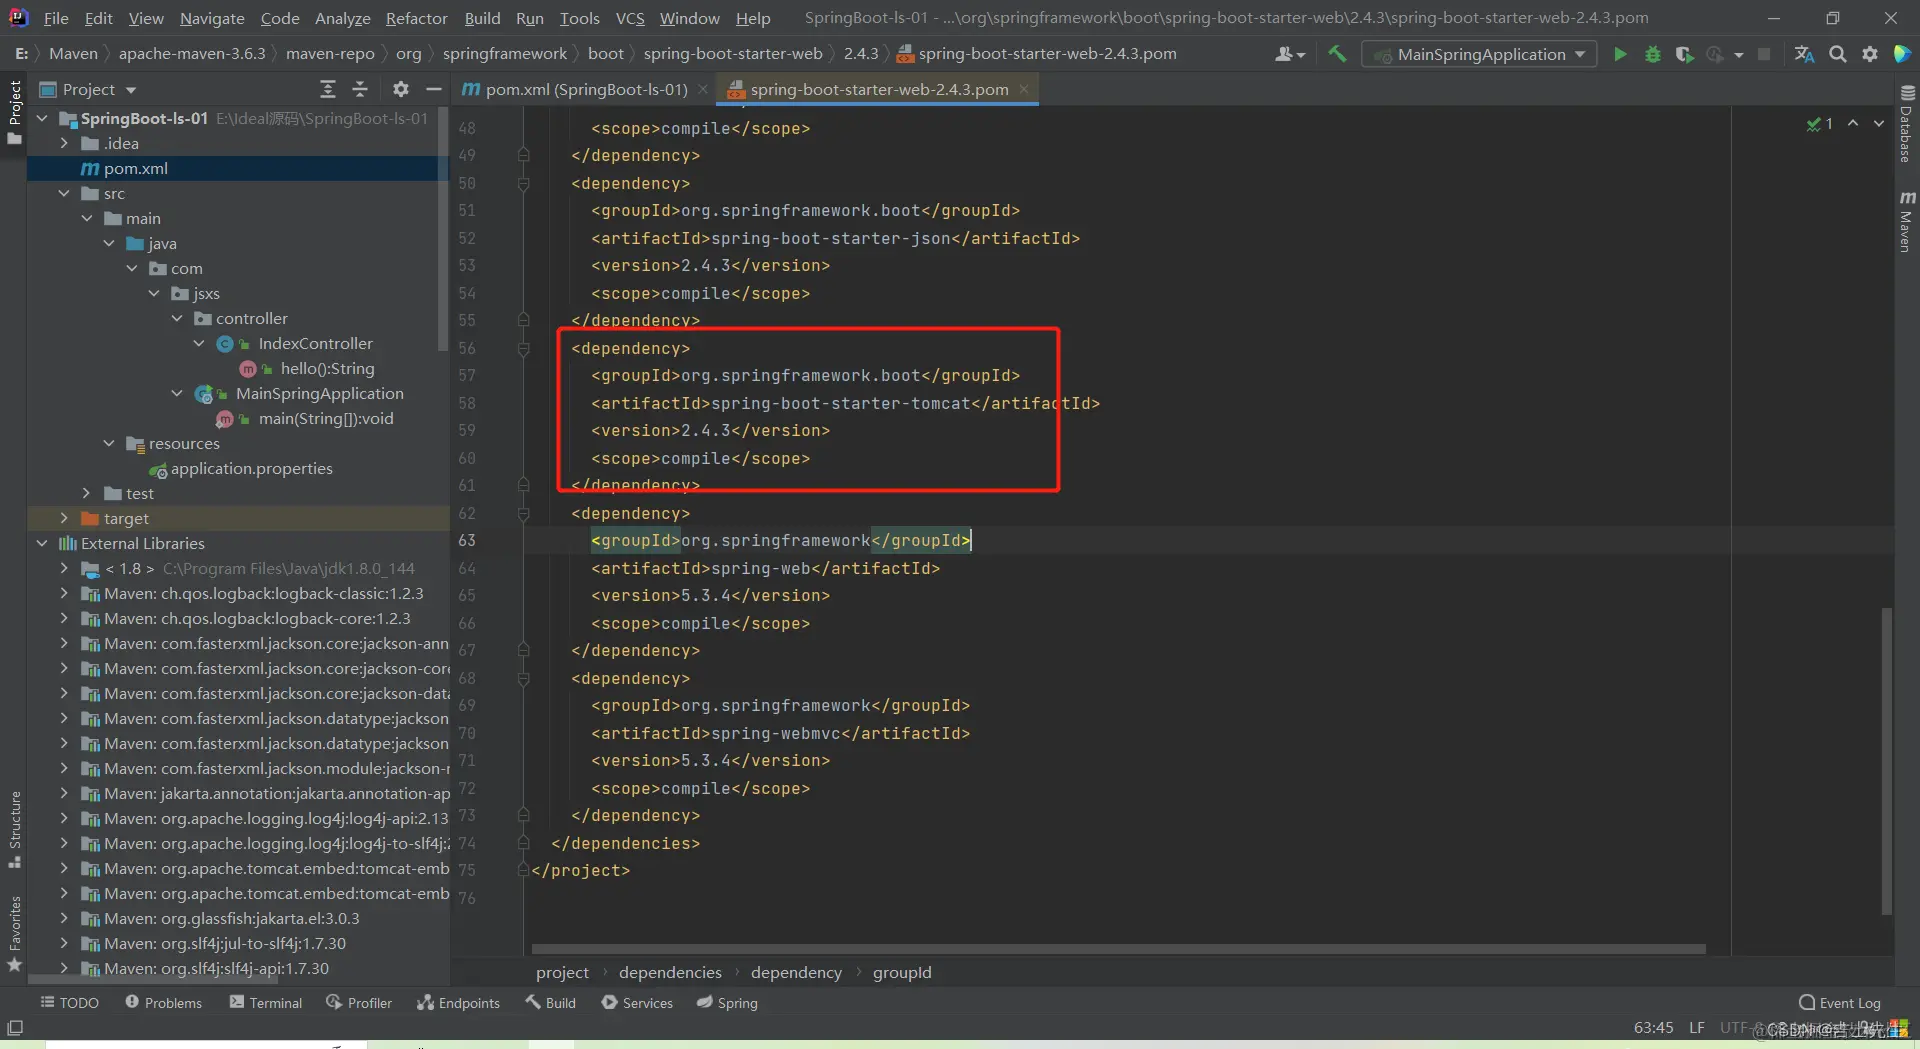Image resolution: width=1920 pixels, height=1049 pixels.
Task: Fold the dependency block at line 56
Action: point(523,349)
